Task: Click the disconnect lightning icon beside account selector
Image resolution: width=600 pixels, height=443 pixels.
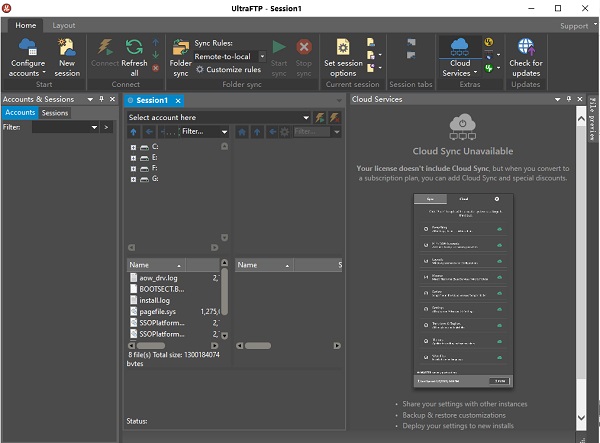Action: [x=334, y=117]
